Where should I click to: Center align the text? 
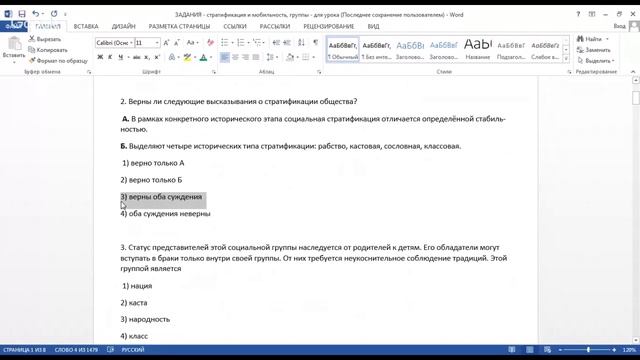click(x=235, y=58)
